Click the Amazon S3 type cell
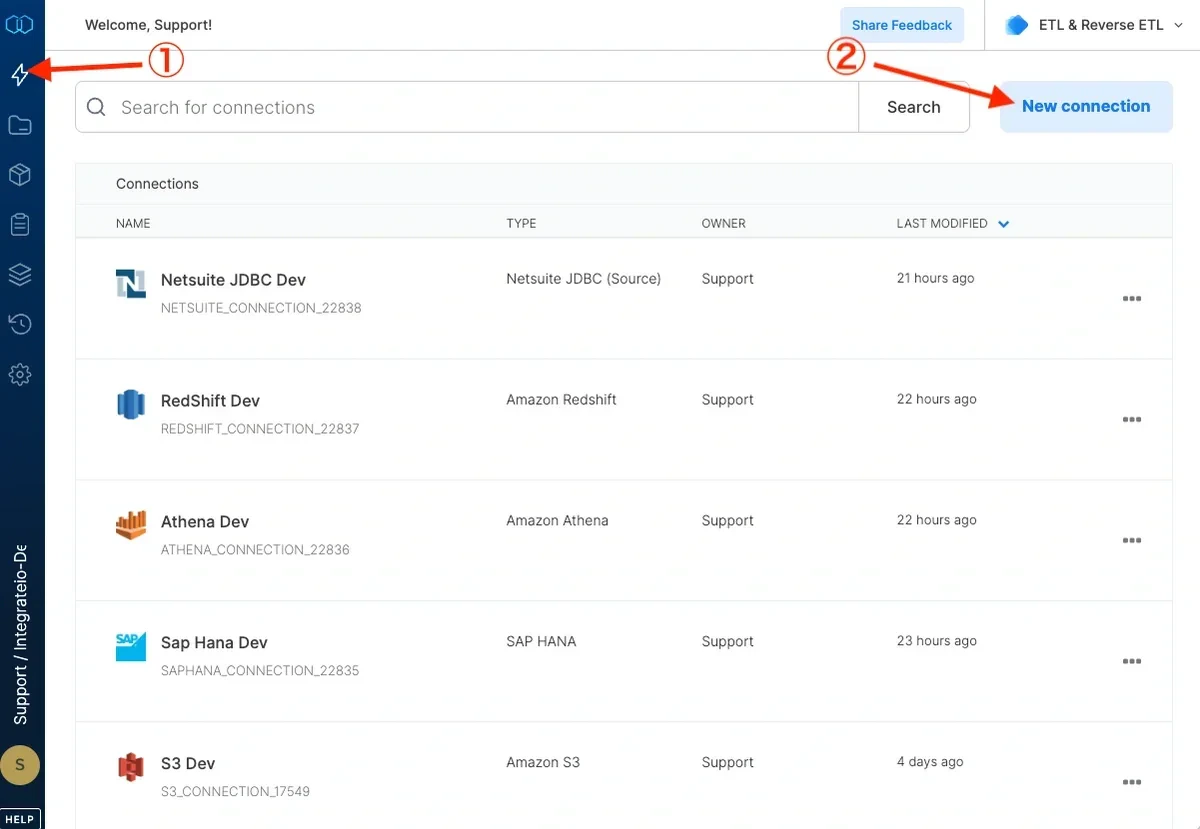 (x=543, y=763)
